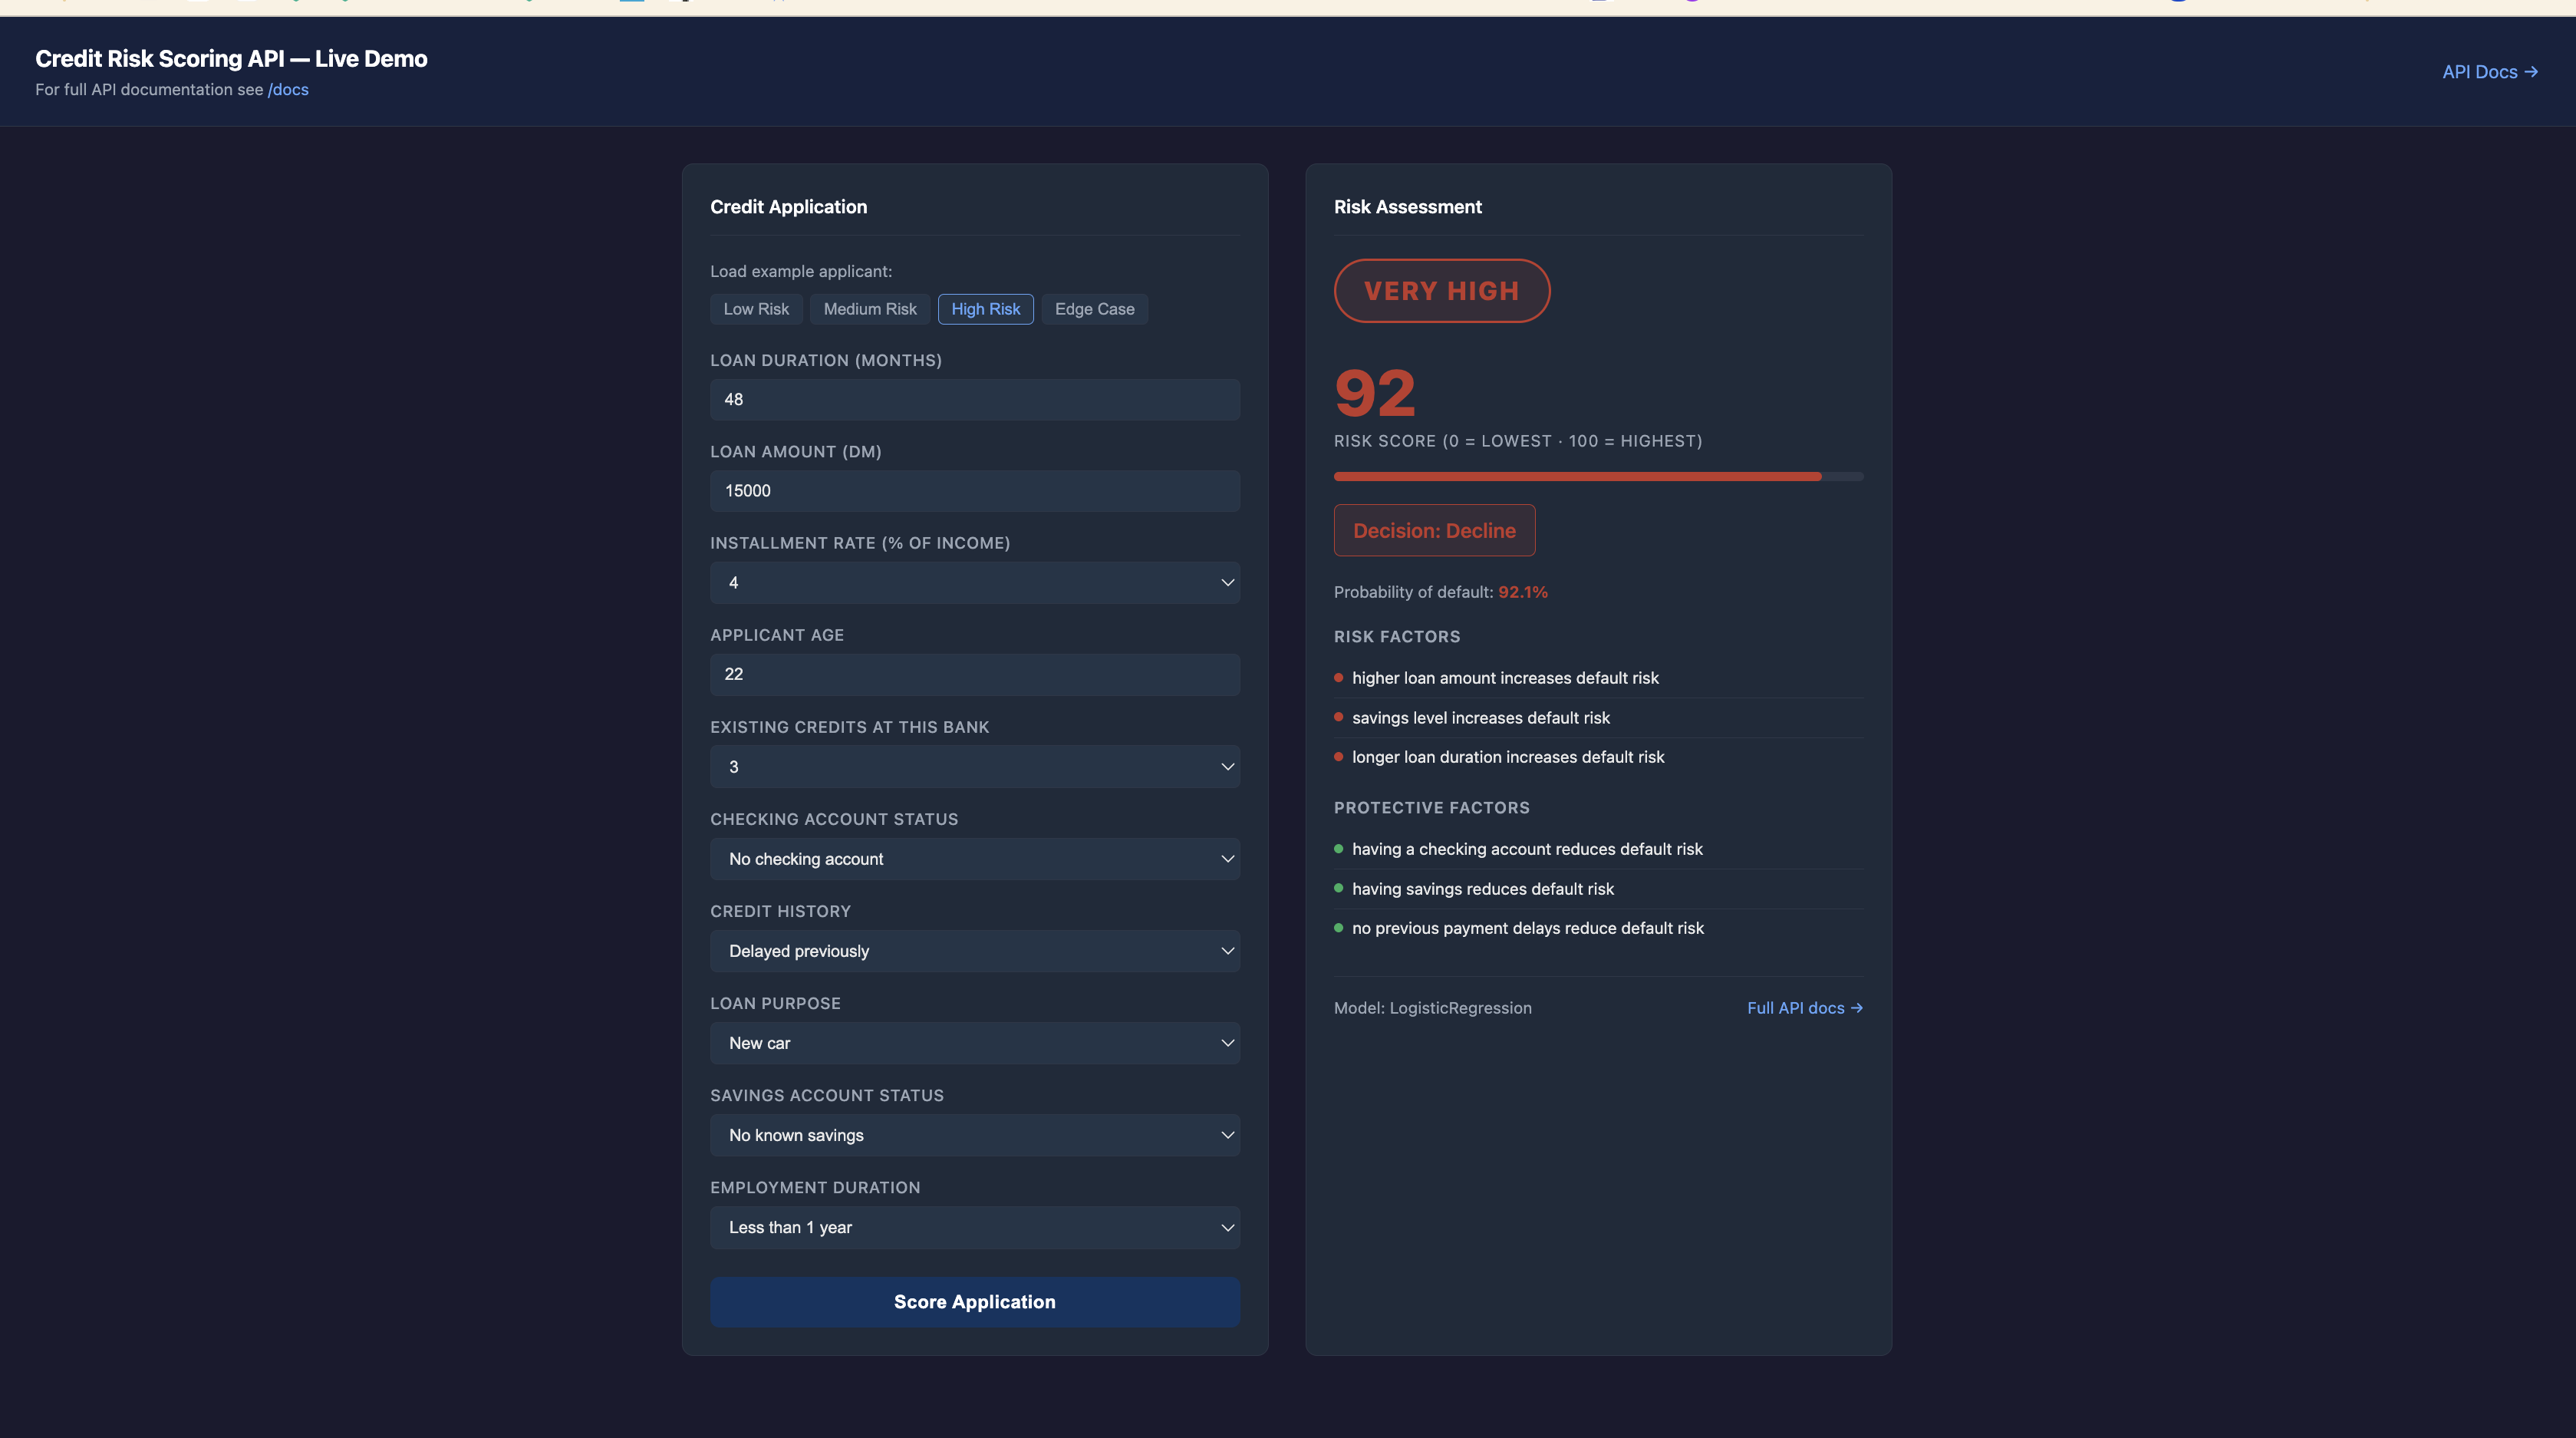Click 'no previous payment delays reduce default risk'

[1528, 928]
